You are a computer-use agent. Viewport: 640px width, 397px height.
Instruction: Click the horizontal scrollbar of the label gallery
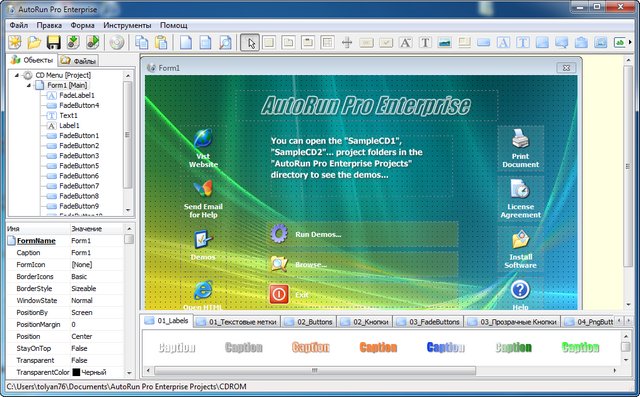315,370
